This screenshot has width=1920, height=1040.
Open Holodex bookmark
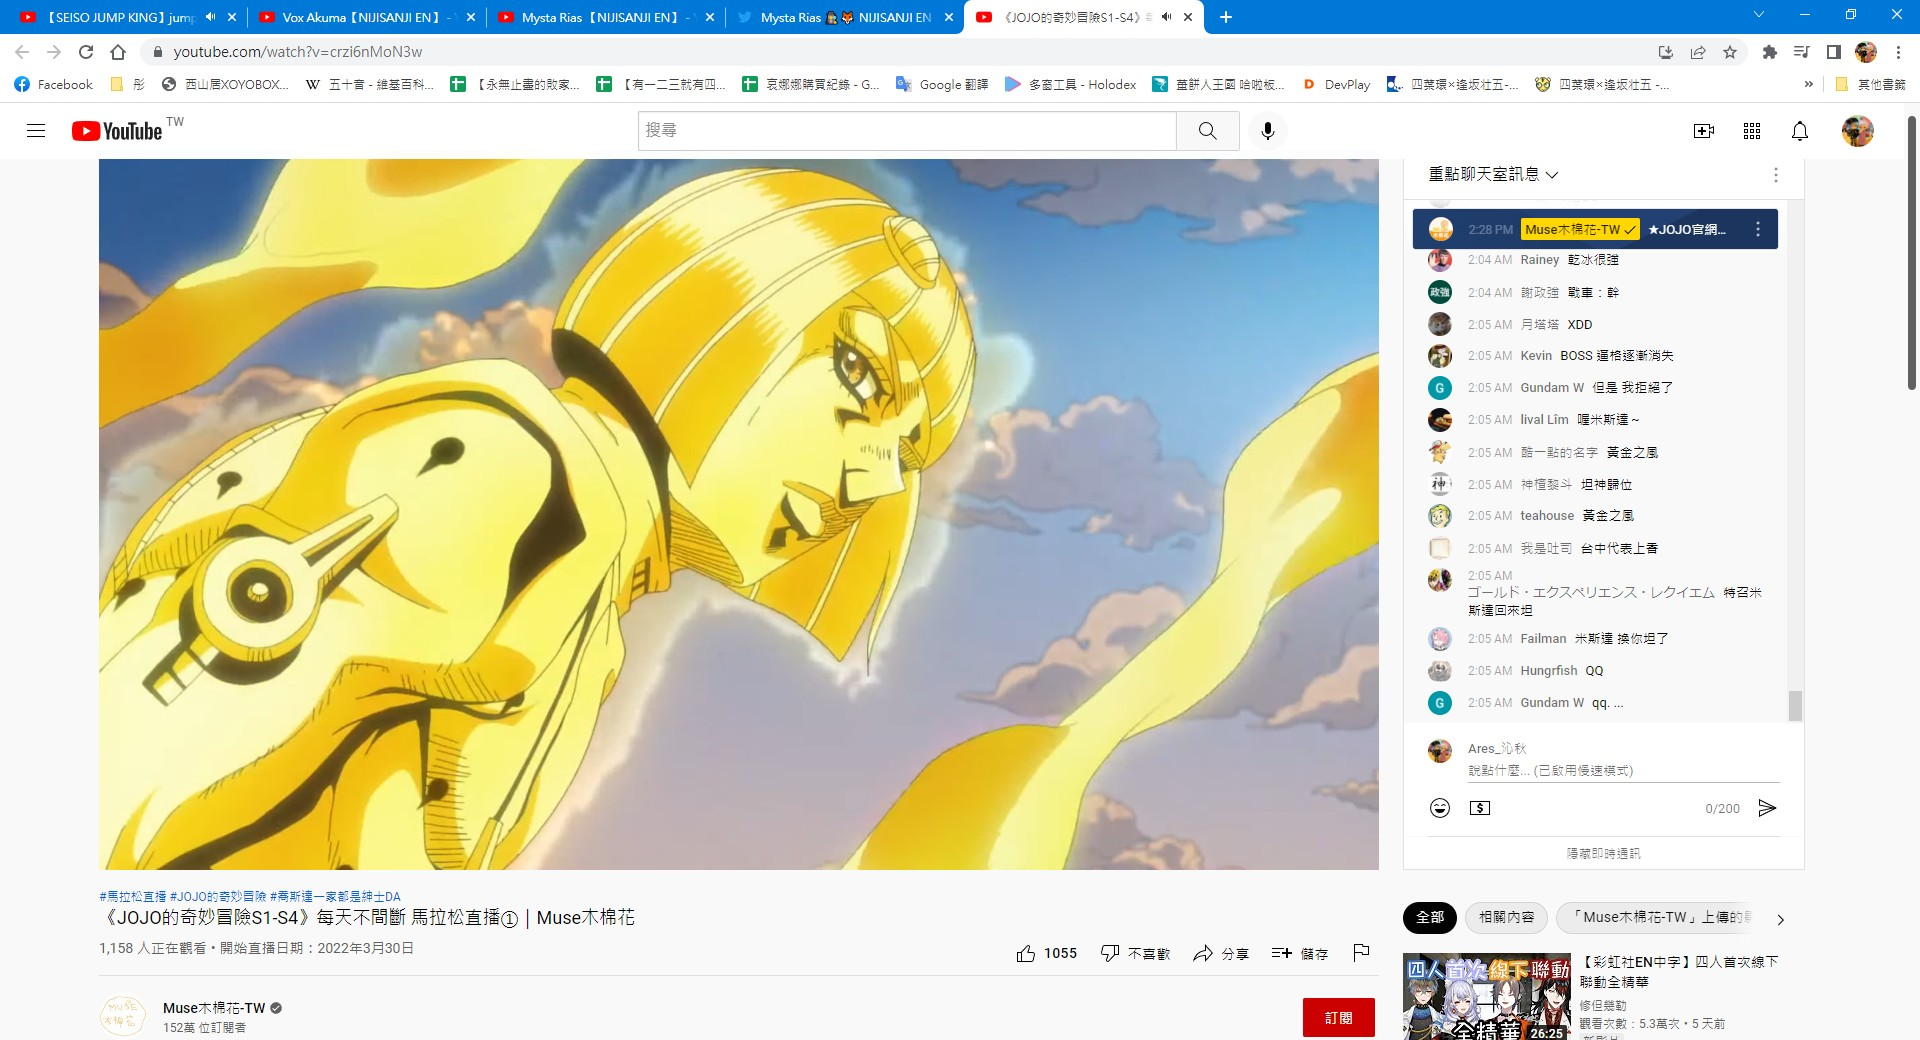(x=1071, y=85)
